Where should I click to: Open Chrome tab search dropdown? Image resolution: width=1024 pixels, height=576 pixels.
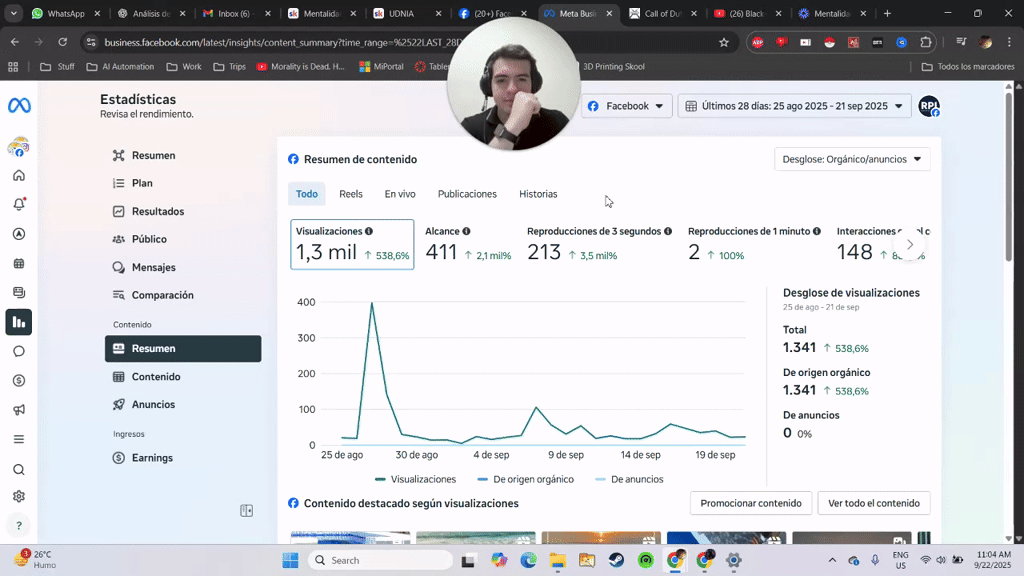click(x=13, y=13)
